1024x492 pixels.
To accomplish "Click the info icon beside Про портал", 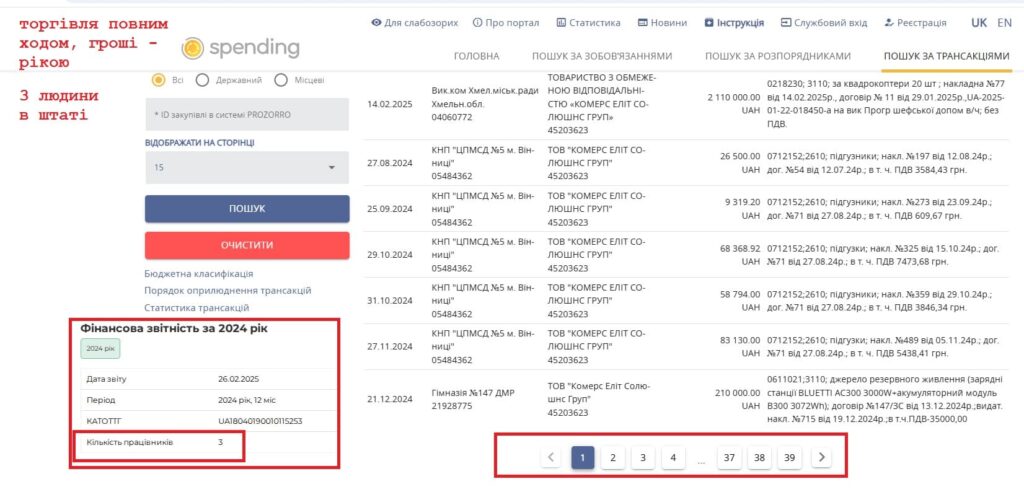I will (477, 23).
